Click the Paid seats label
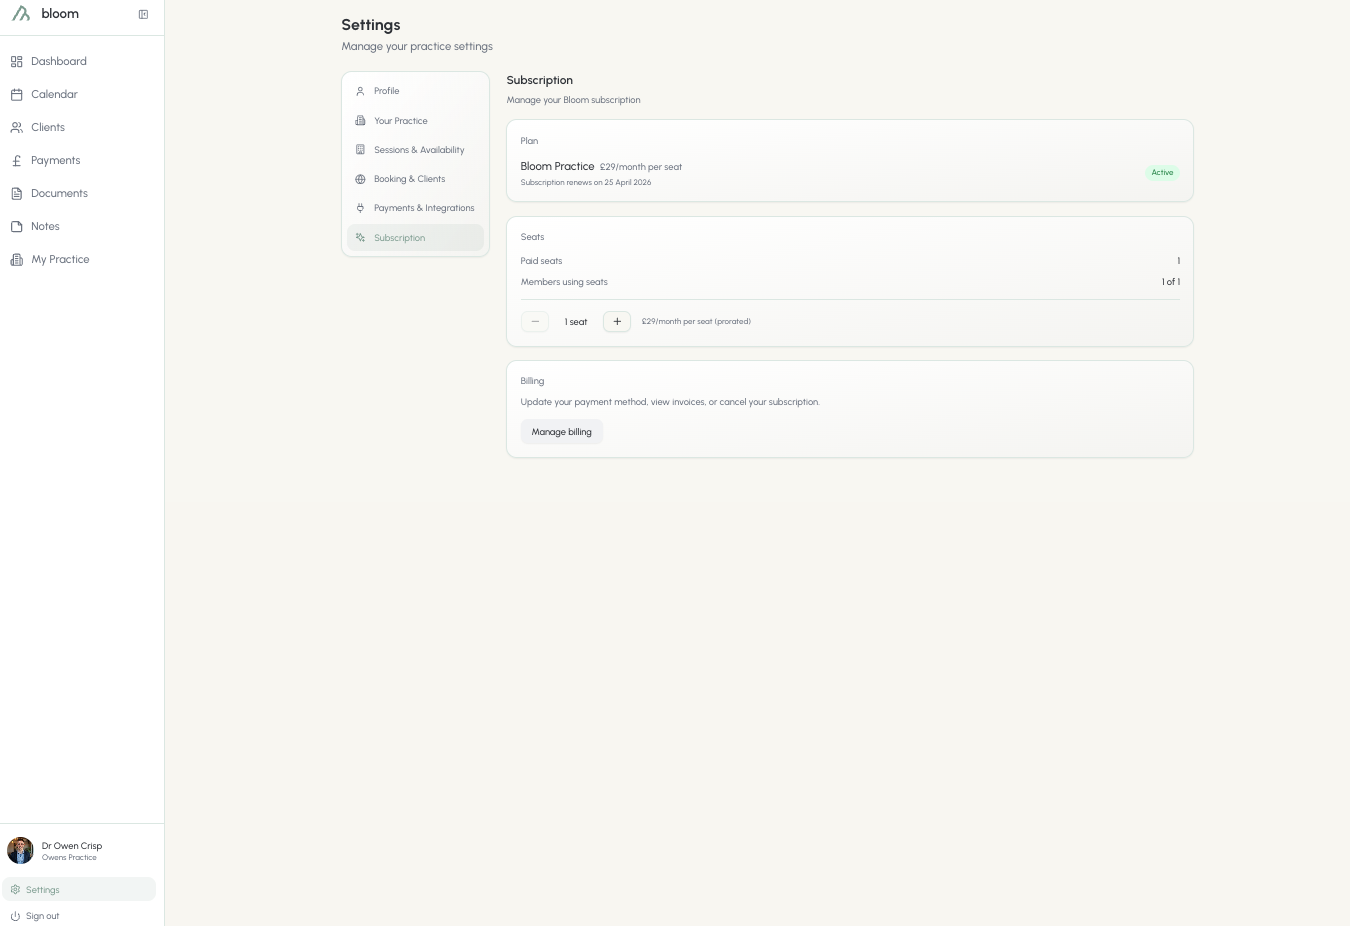Viewport: 1350px width, 926px height. (541, 261)
